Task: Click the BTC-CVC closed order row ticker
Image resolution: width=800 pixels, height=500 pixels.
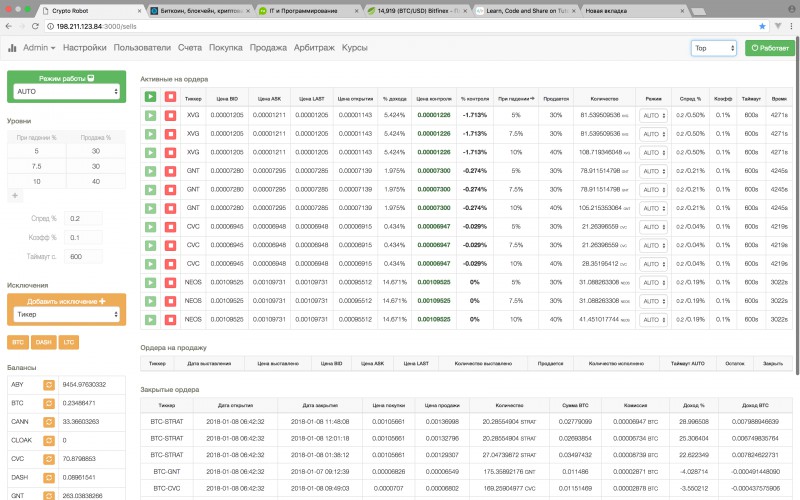Action: click(x=167, y=488)
